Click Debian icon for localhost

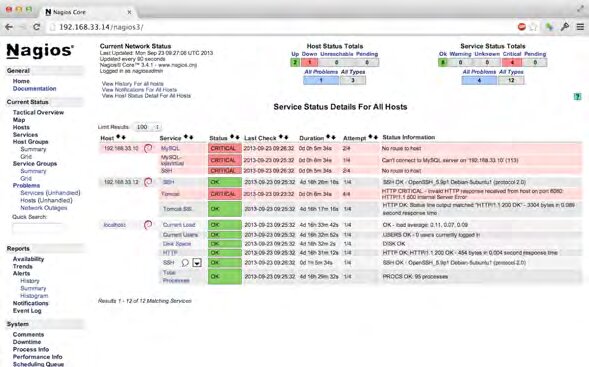pos(148,225)
